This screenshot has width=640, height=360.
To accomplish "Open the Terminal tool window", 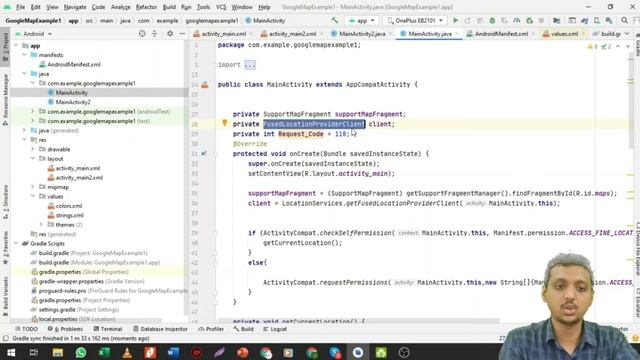I will point(108,329).
